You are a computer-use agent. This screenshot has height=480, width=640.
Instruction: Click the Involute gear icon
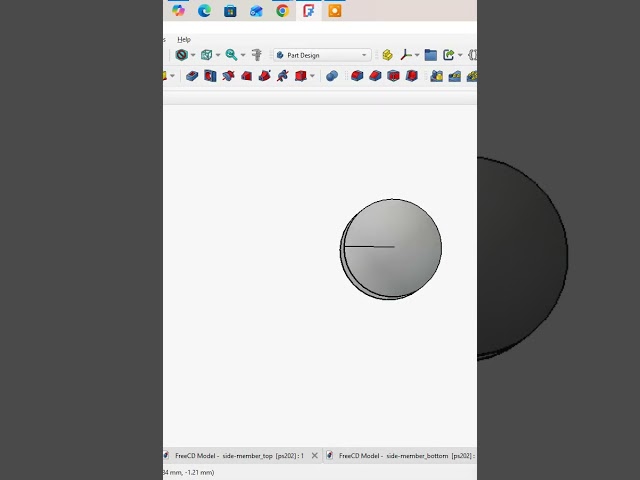pyautogui.click(x=455, y=76)
